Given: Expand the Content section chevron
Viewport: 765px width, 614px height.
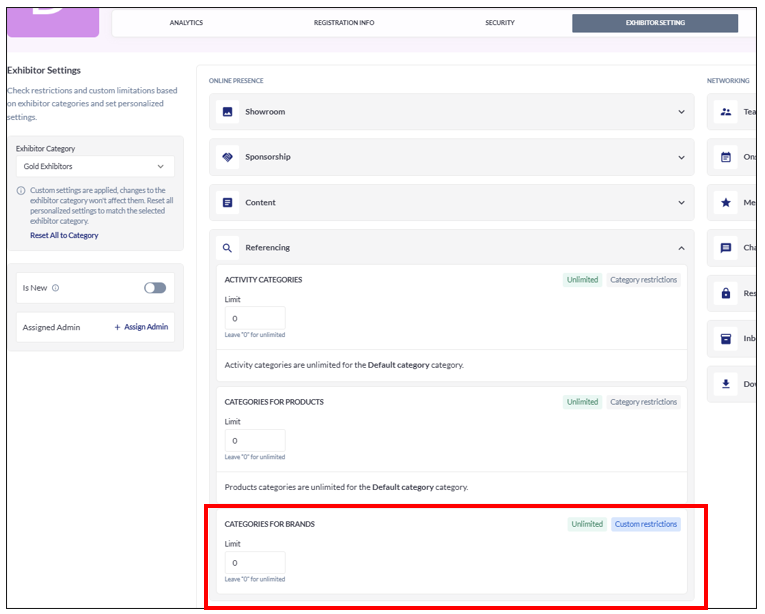Looking at the screenshot, I should [x=682, y=202].
